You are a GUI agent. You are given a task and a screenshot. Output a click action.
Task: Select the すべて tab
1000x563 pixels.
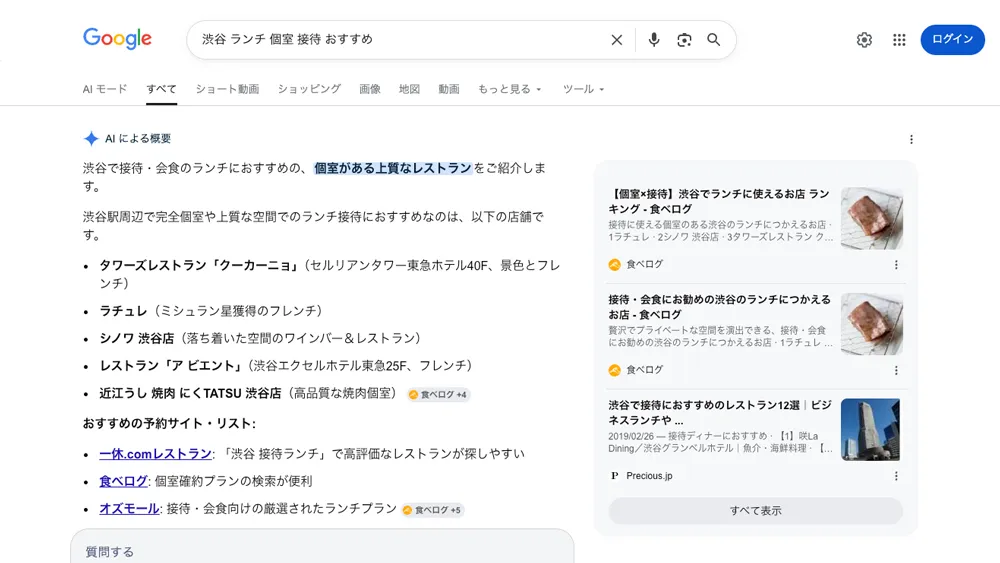(x=161, y=89)
